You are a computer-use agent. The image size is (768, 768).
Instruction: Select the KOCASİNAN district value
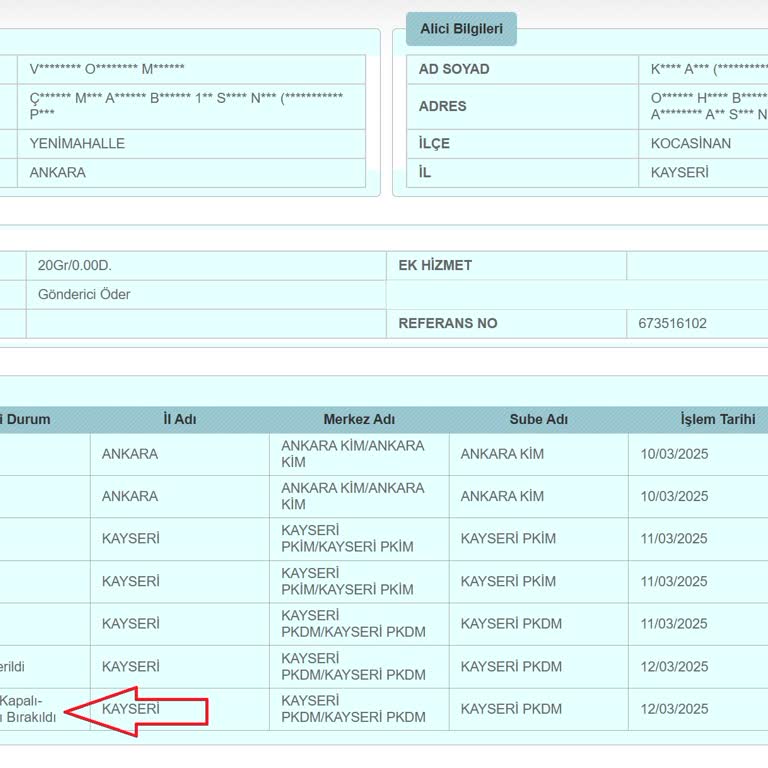tap(691, 144)
